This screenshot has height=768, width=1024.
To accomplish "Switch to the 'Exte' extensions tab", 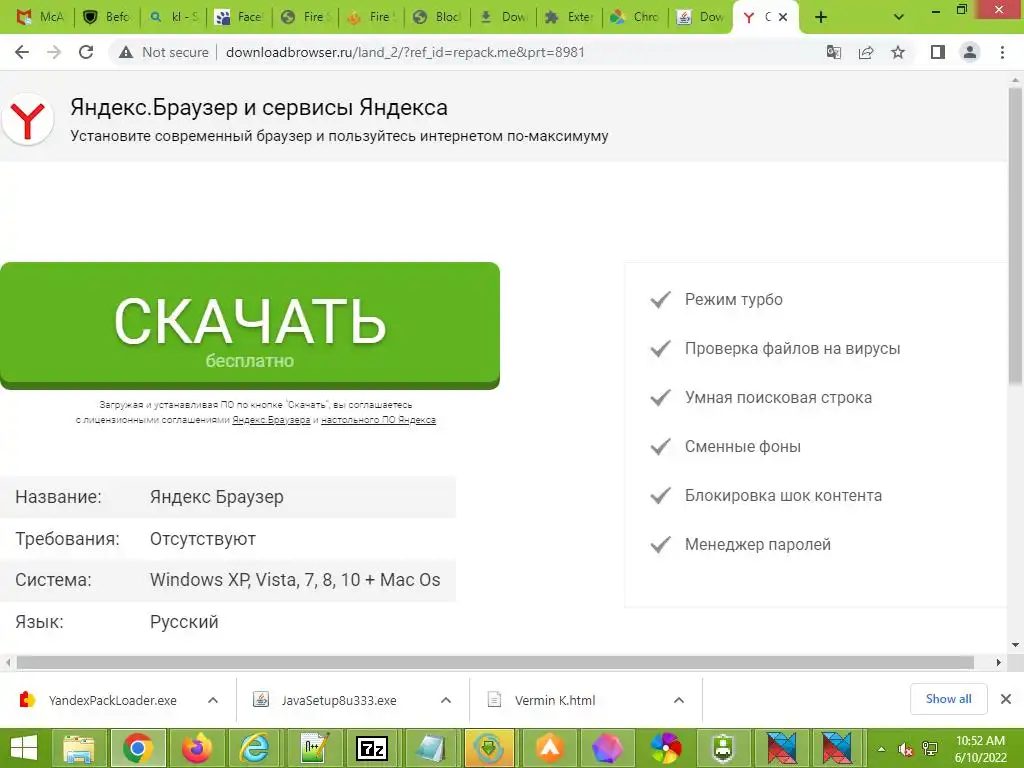I will (x=569, y=17).
